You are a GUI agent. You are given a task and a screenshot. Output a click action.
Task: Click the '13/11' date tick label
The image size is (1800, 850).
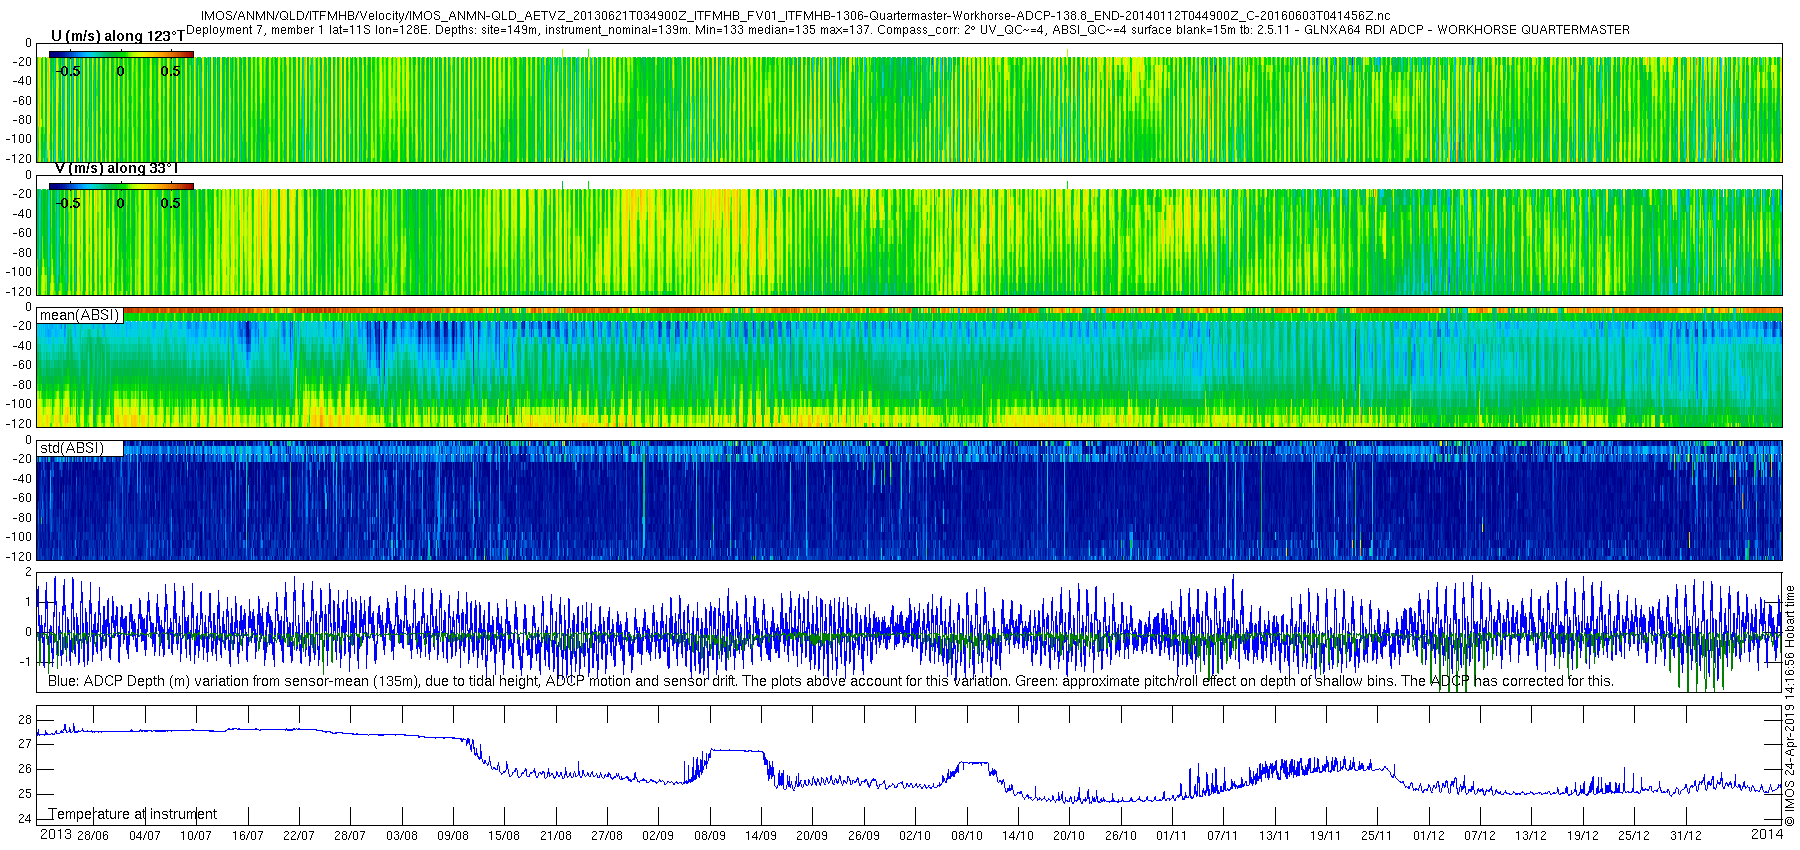[1274, 836]
